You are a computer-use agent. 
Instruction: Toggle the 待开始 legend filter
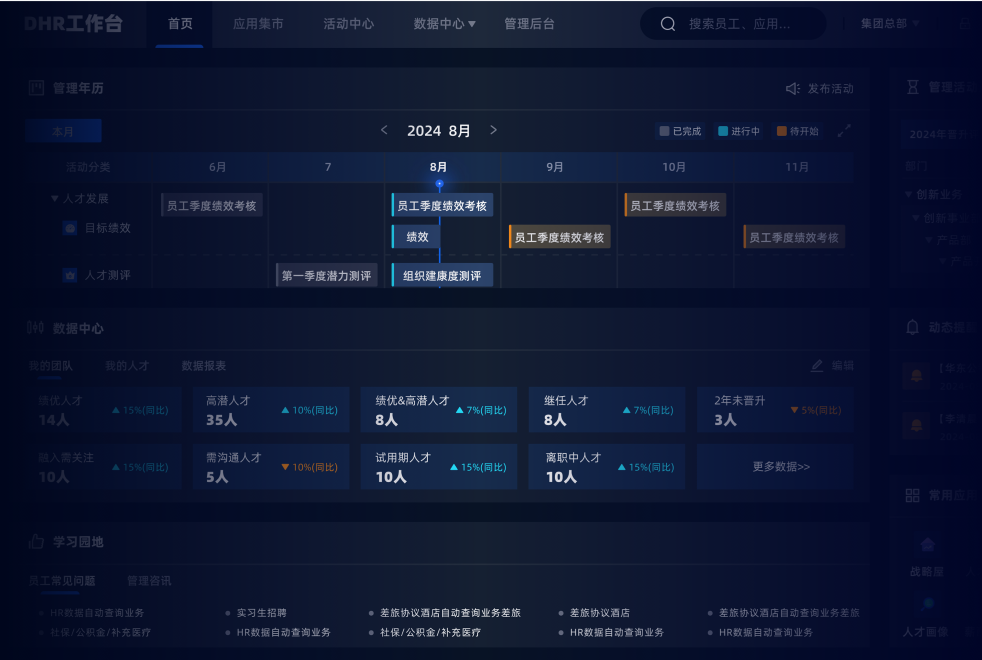(797, 131)
